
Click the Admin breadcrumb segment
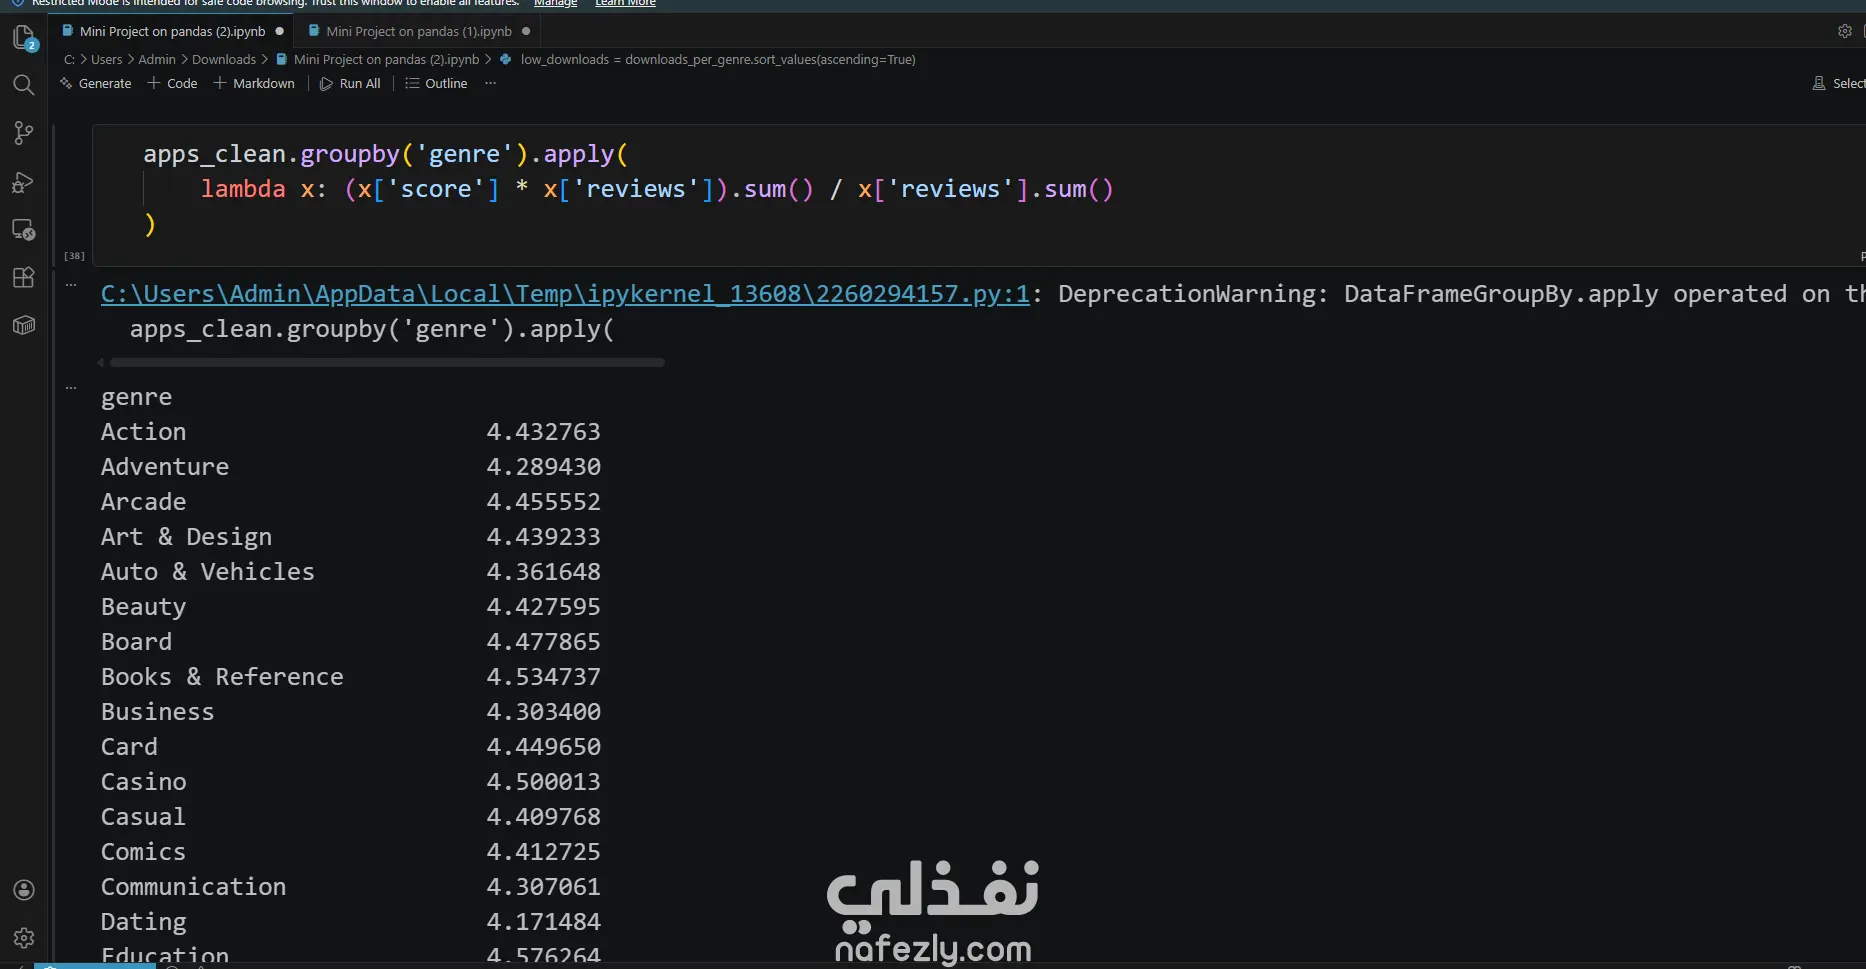[x=157, y=59]
